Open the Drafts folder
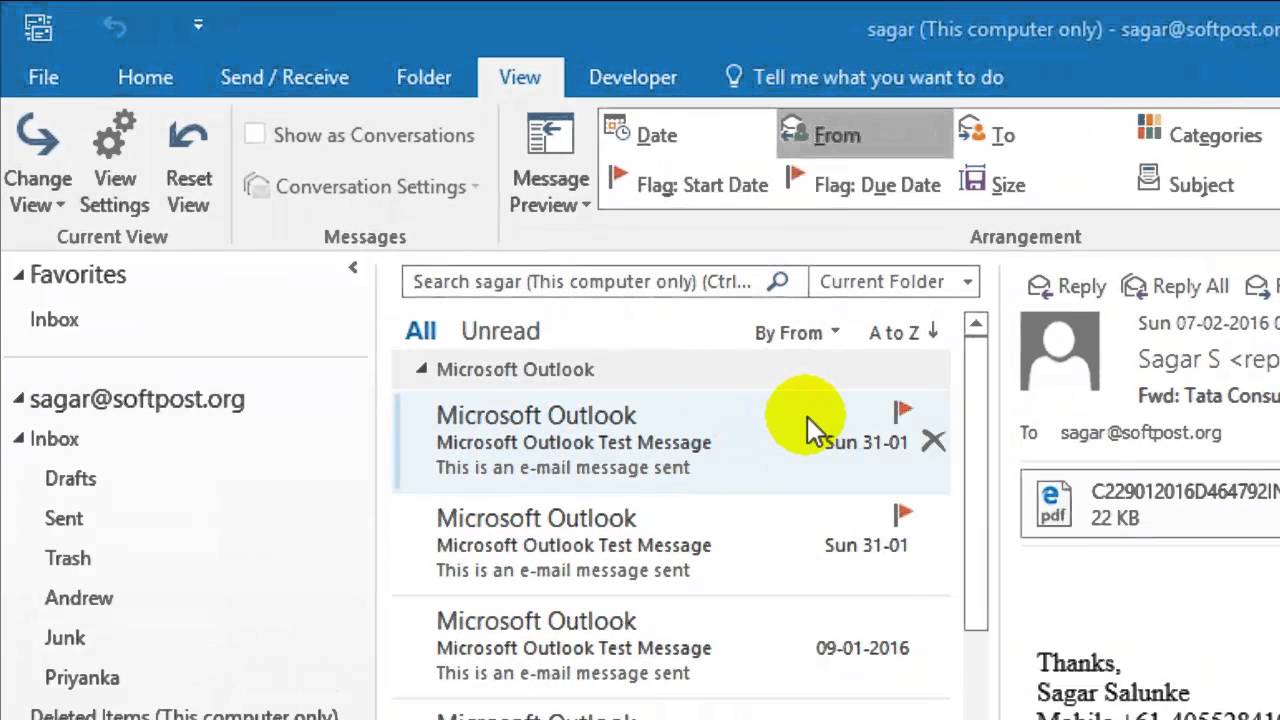The width and height of the screenshot is (1280, 720). tap(70, 478)
